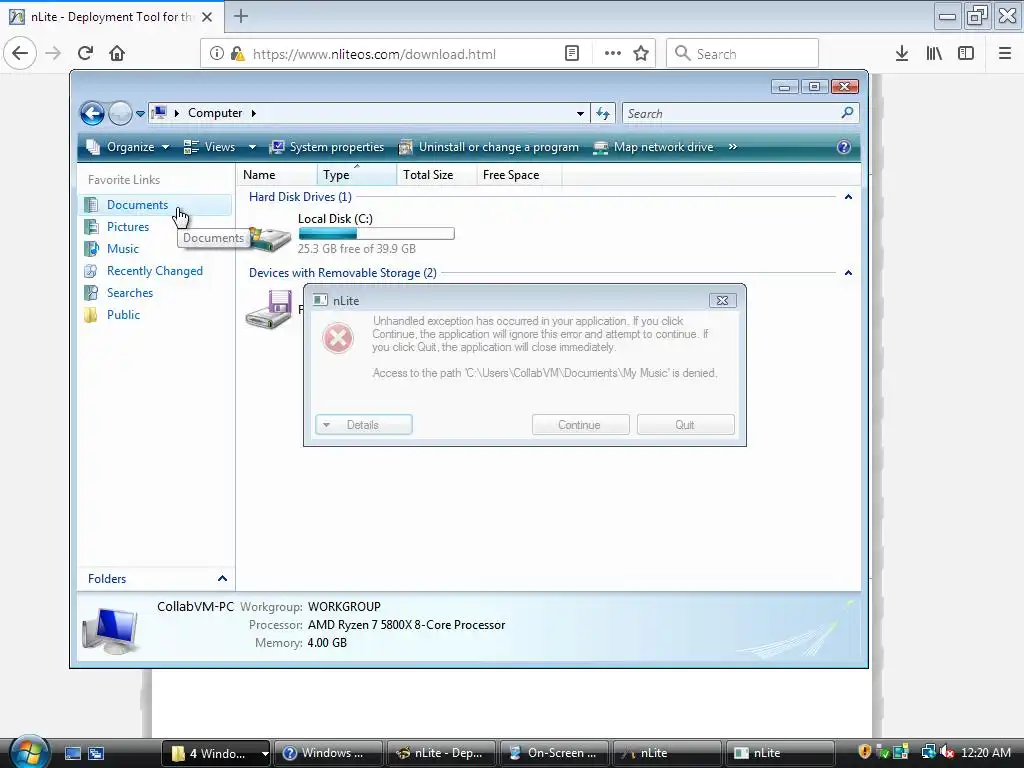Switch to Windows help taskbar button
The height and width of the screenshot is (768, 1024).
(329, 753)
